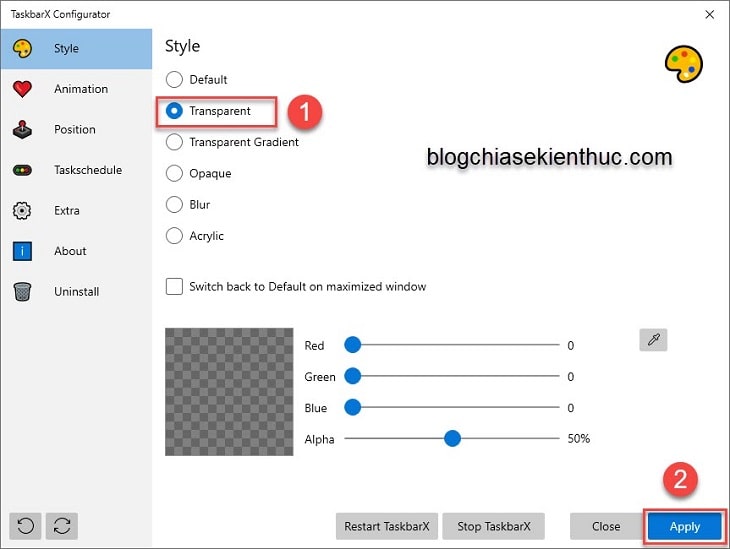This screenshot has width=730, height=549.
Task: Click the red heart Animation icon
Action: [22, 89]
